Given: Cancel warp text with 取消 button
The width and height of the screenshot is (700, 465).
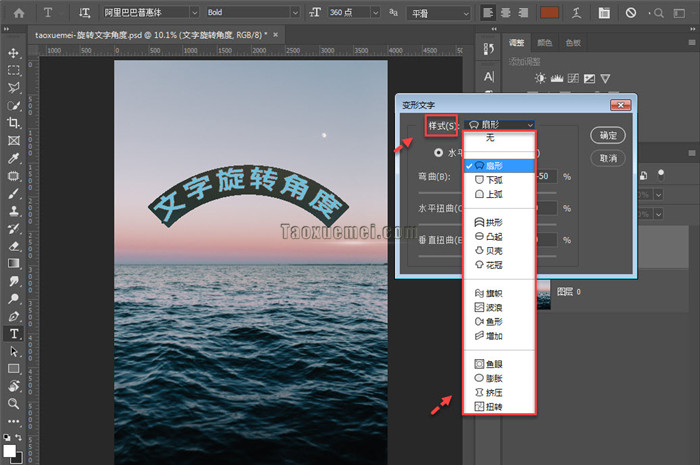Looking at the screenshot, I should tap(608, 158).
